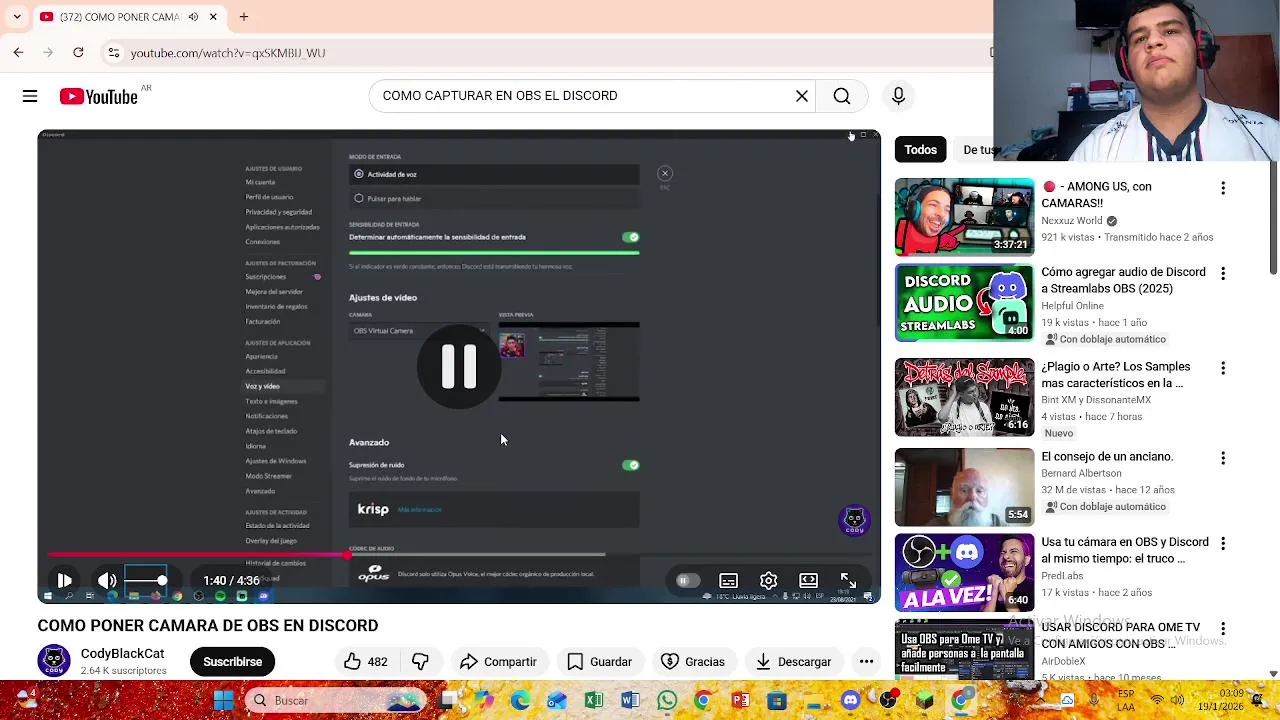
Task: Open more actions menu beside Descargar
Action: click(x=867, y=661)
